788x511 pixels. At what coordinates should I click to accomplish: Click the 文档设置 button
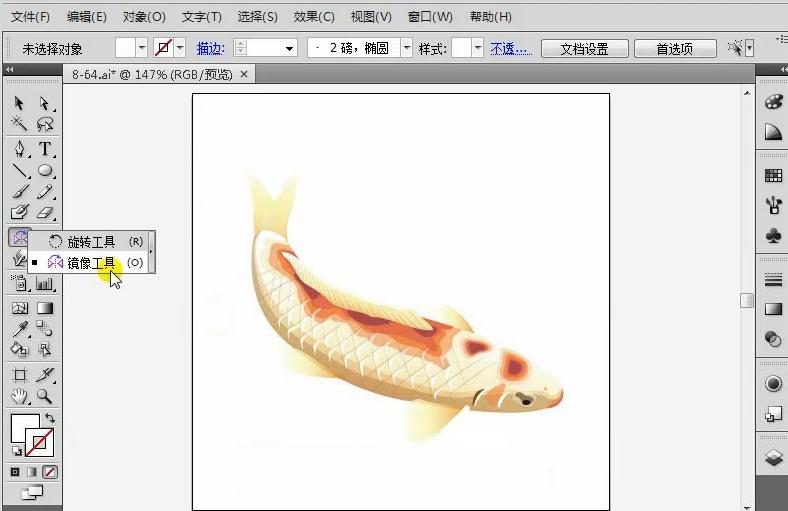[x=585, y=48]
